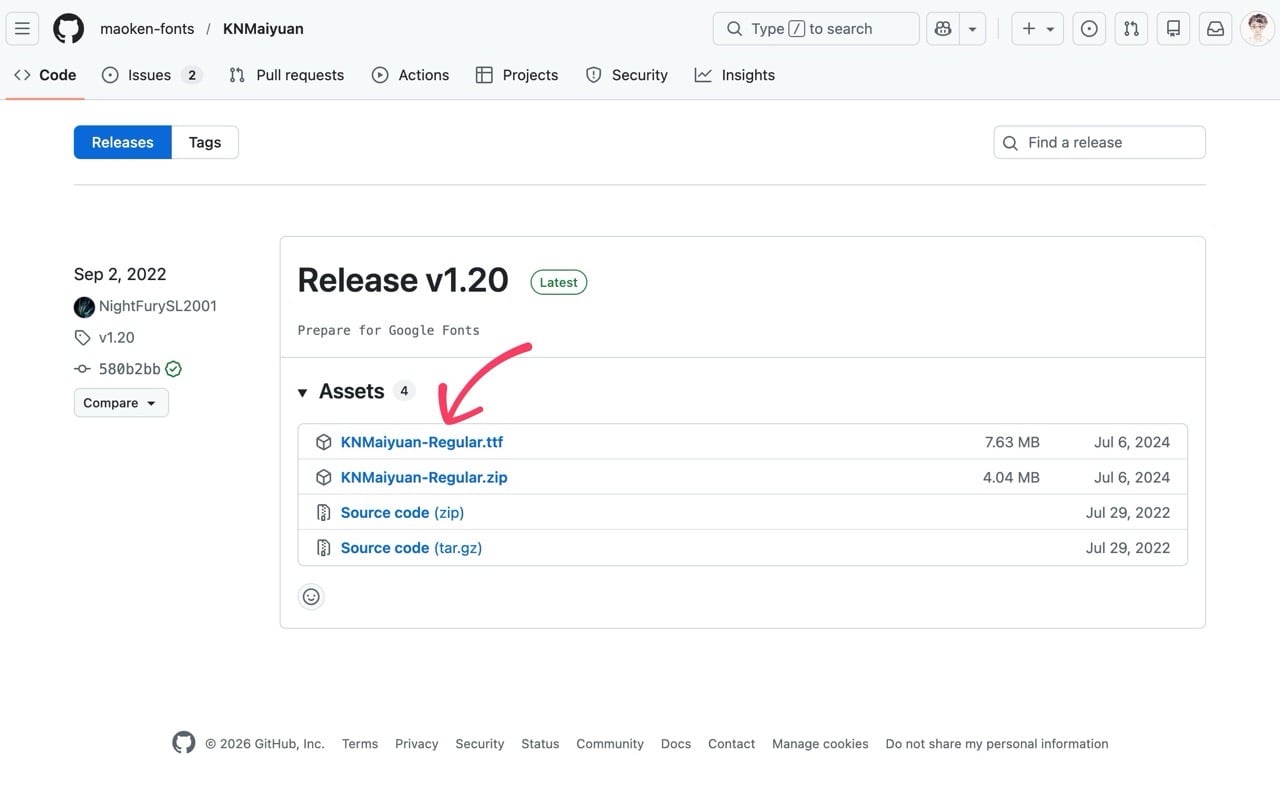Click the Find a release field
This screenshot has height=800, width=1280.
coord(1110,142)
